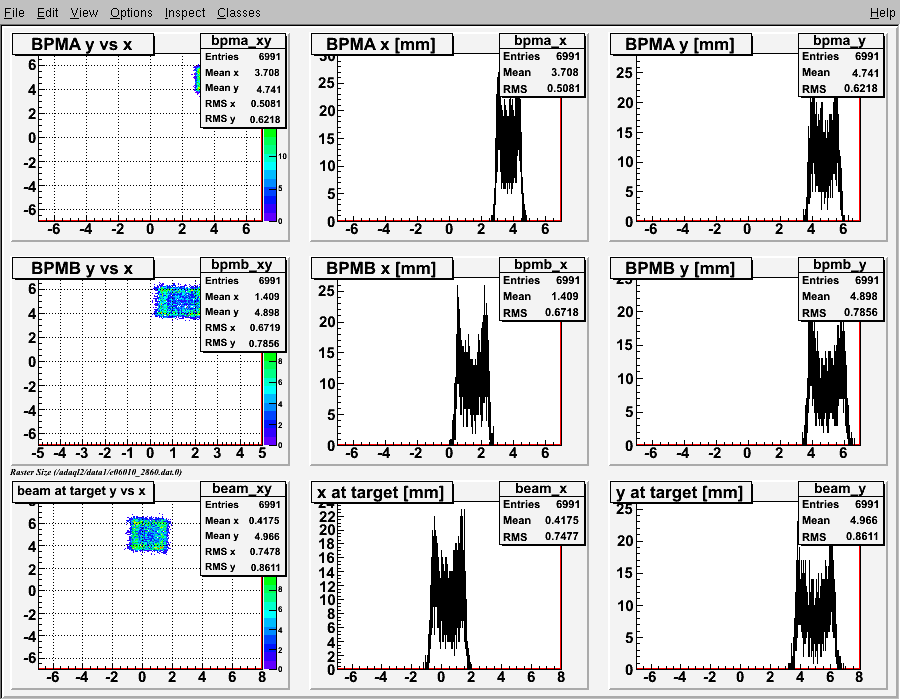
Task: Click the beam_y stats box header
Action: tap(840, 489)
